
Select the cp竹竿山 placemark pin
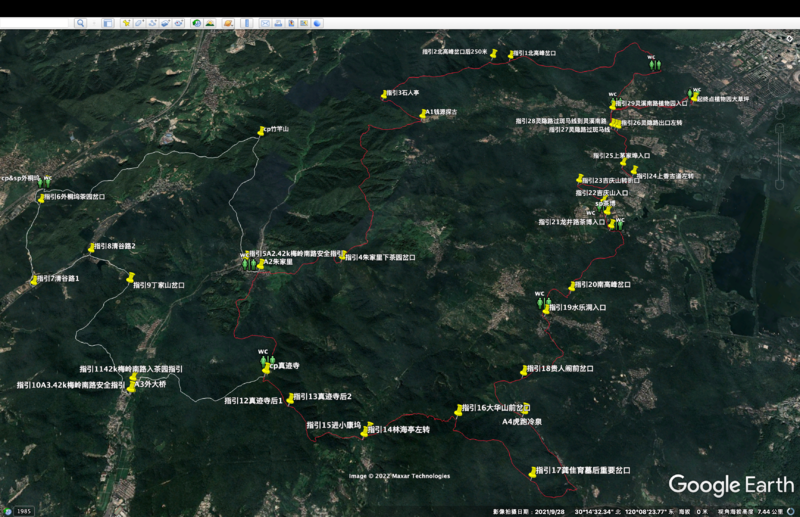coord(262,129)
